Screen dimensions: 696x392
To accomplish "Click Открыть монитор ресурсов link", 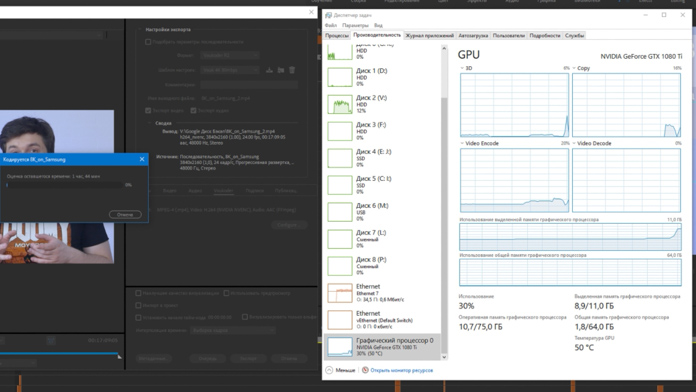I will click(x=402, y=370).
